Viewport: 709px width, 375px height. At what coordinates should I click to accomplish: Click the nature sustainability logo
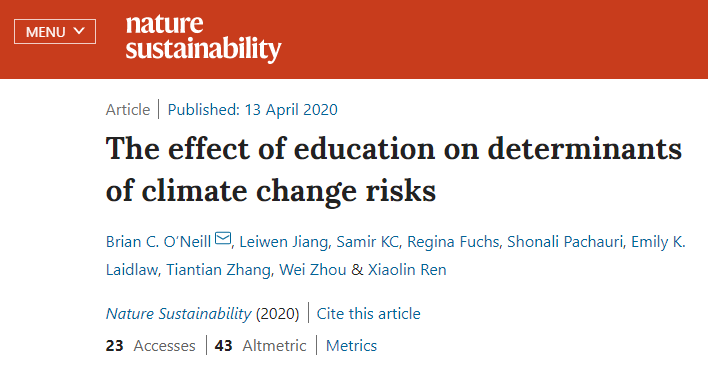click(203, 38)
